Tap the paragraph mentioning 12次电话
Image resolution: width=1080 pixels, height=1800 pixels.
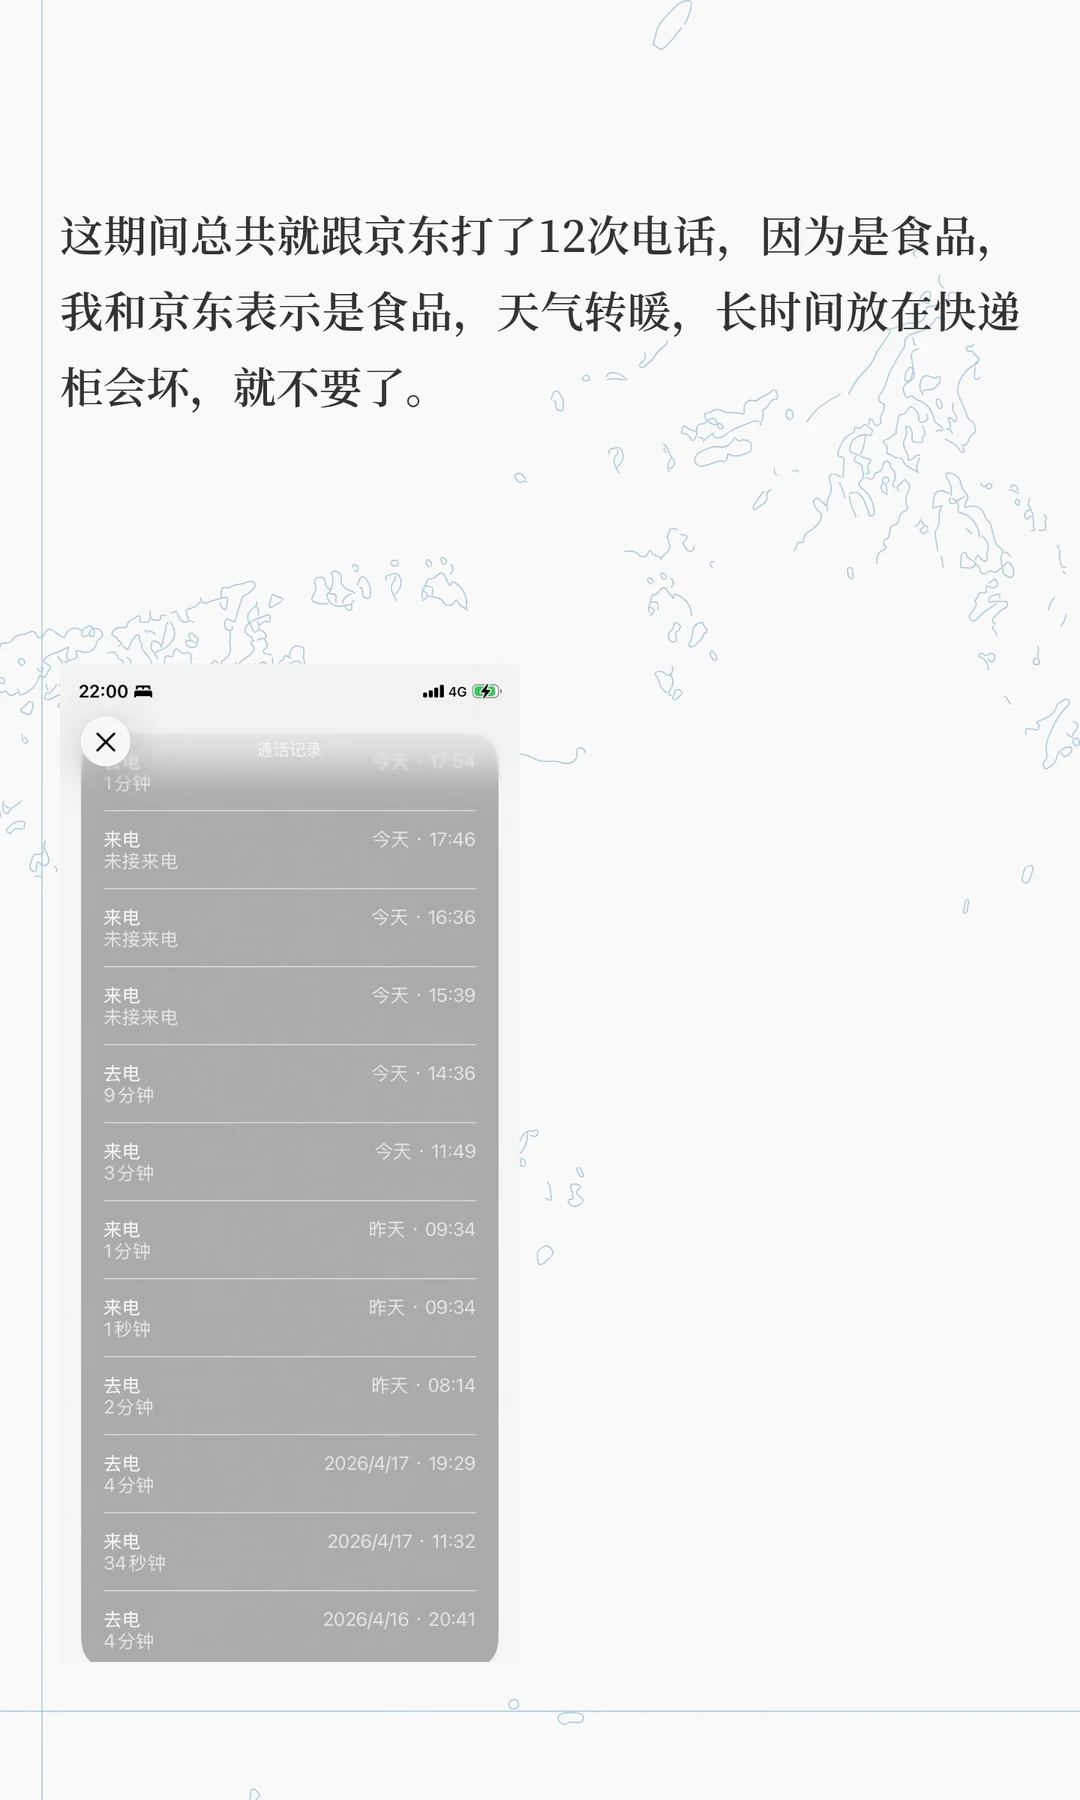[540, 312]
